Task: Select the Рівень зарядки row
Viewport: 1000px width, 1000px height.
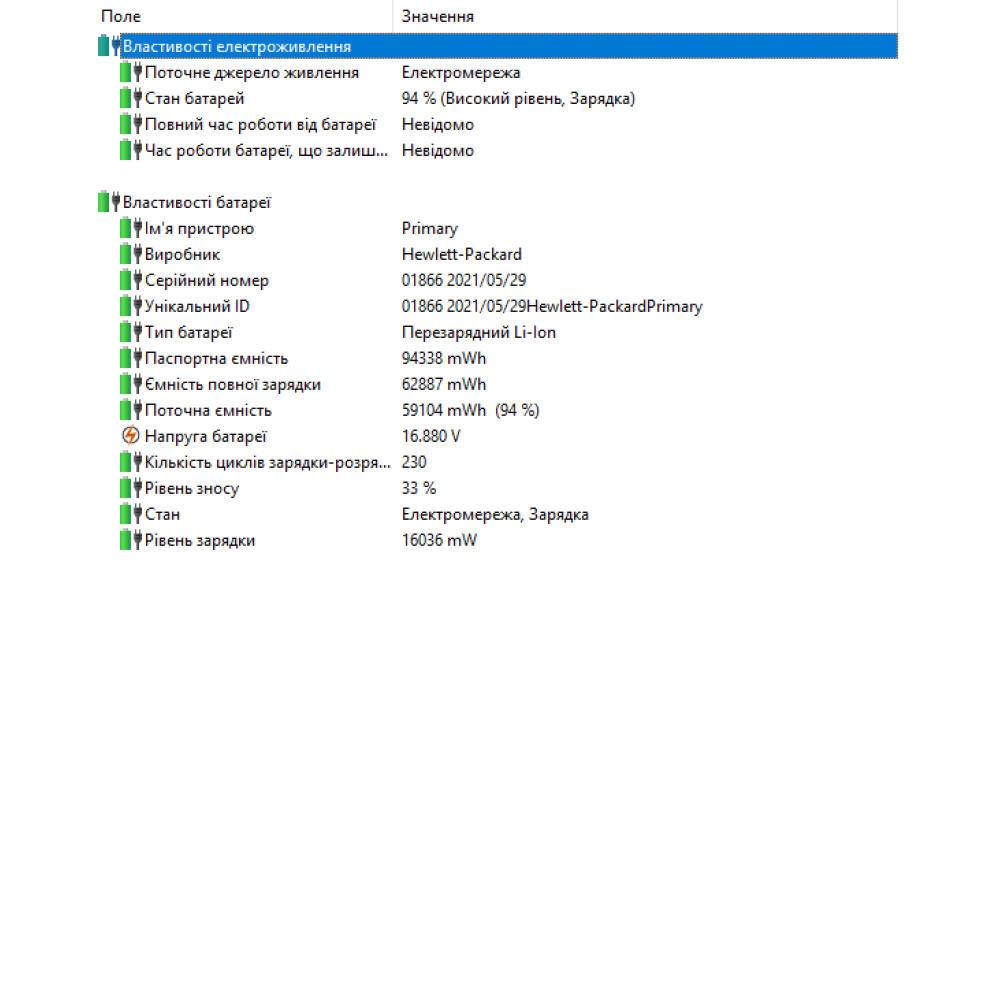Action: point(199,540)
